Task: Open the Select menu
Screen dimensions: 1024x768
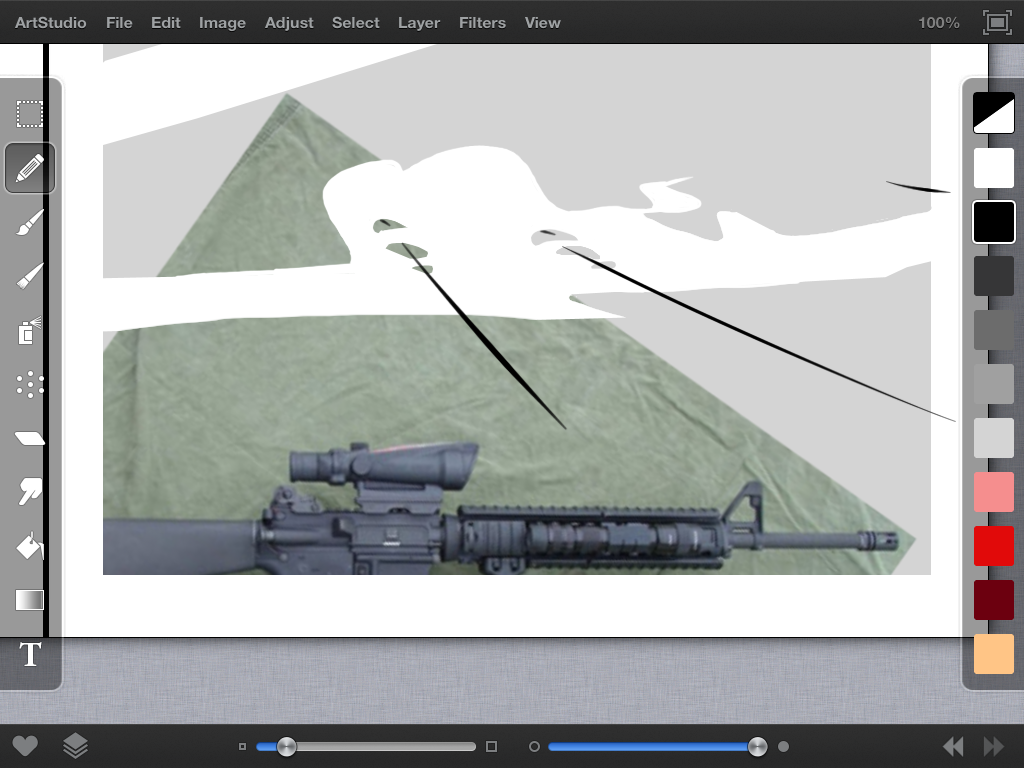Action: [x=355, y=23]
